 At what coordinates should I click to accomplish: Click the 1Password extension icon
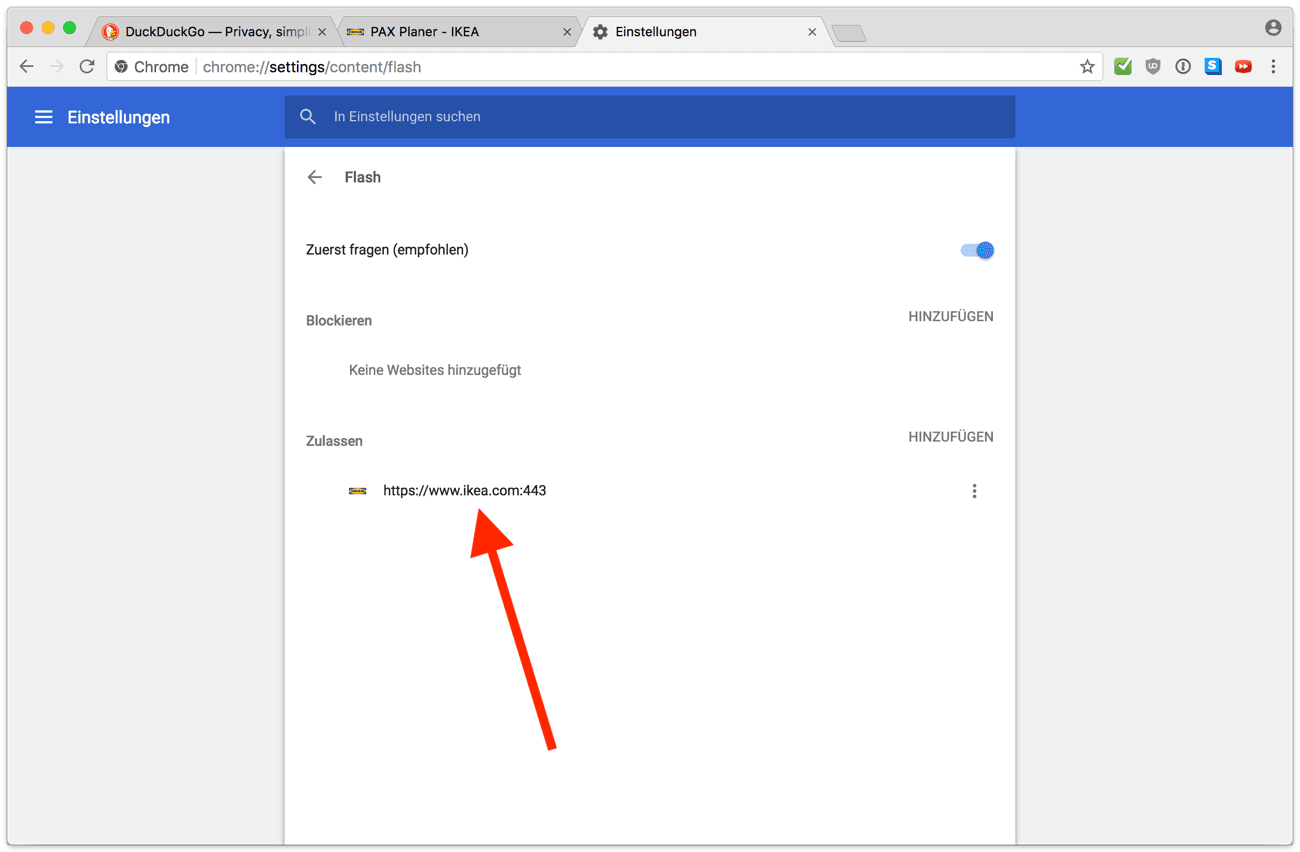point(1183,67)
